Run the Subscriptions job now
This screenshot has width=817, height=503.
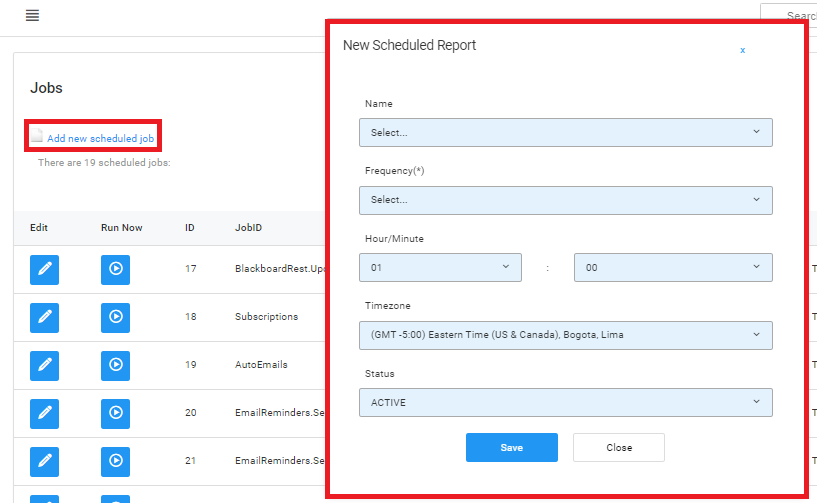coord(116,317)
